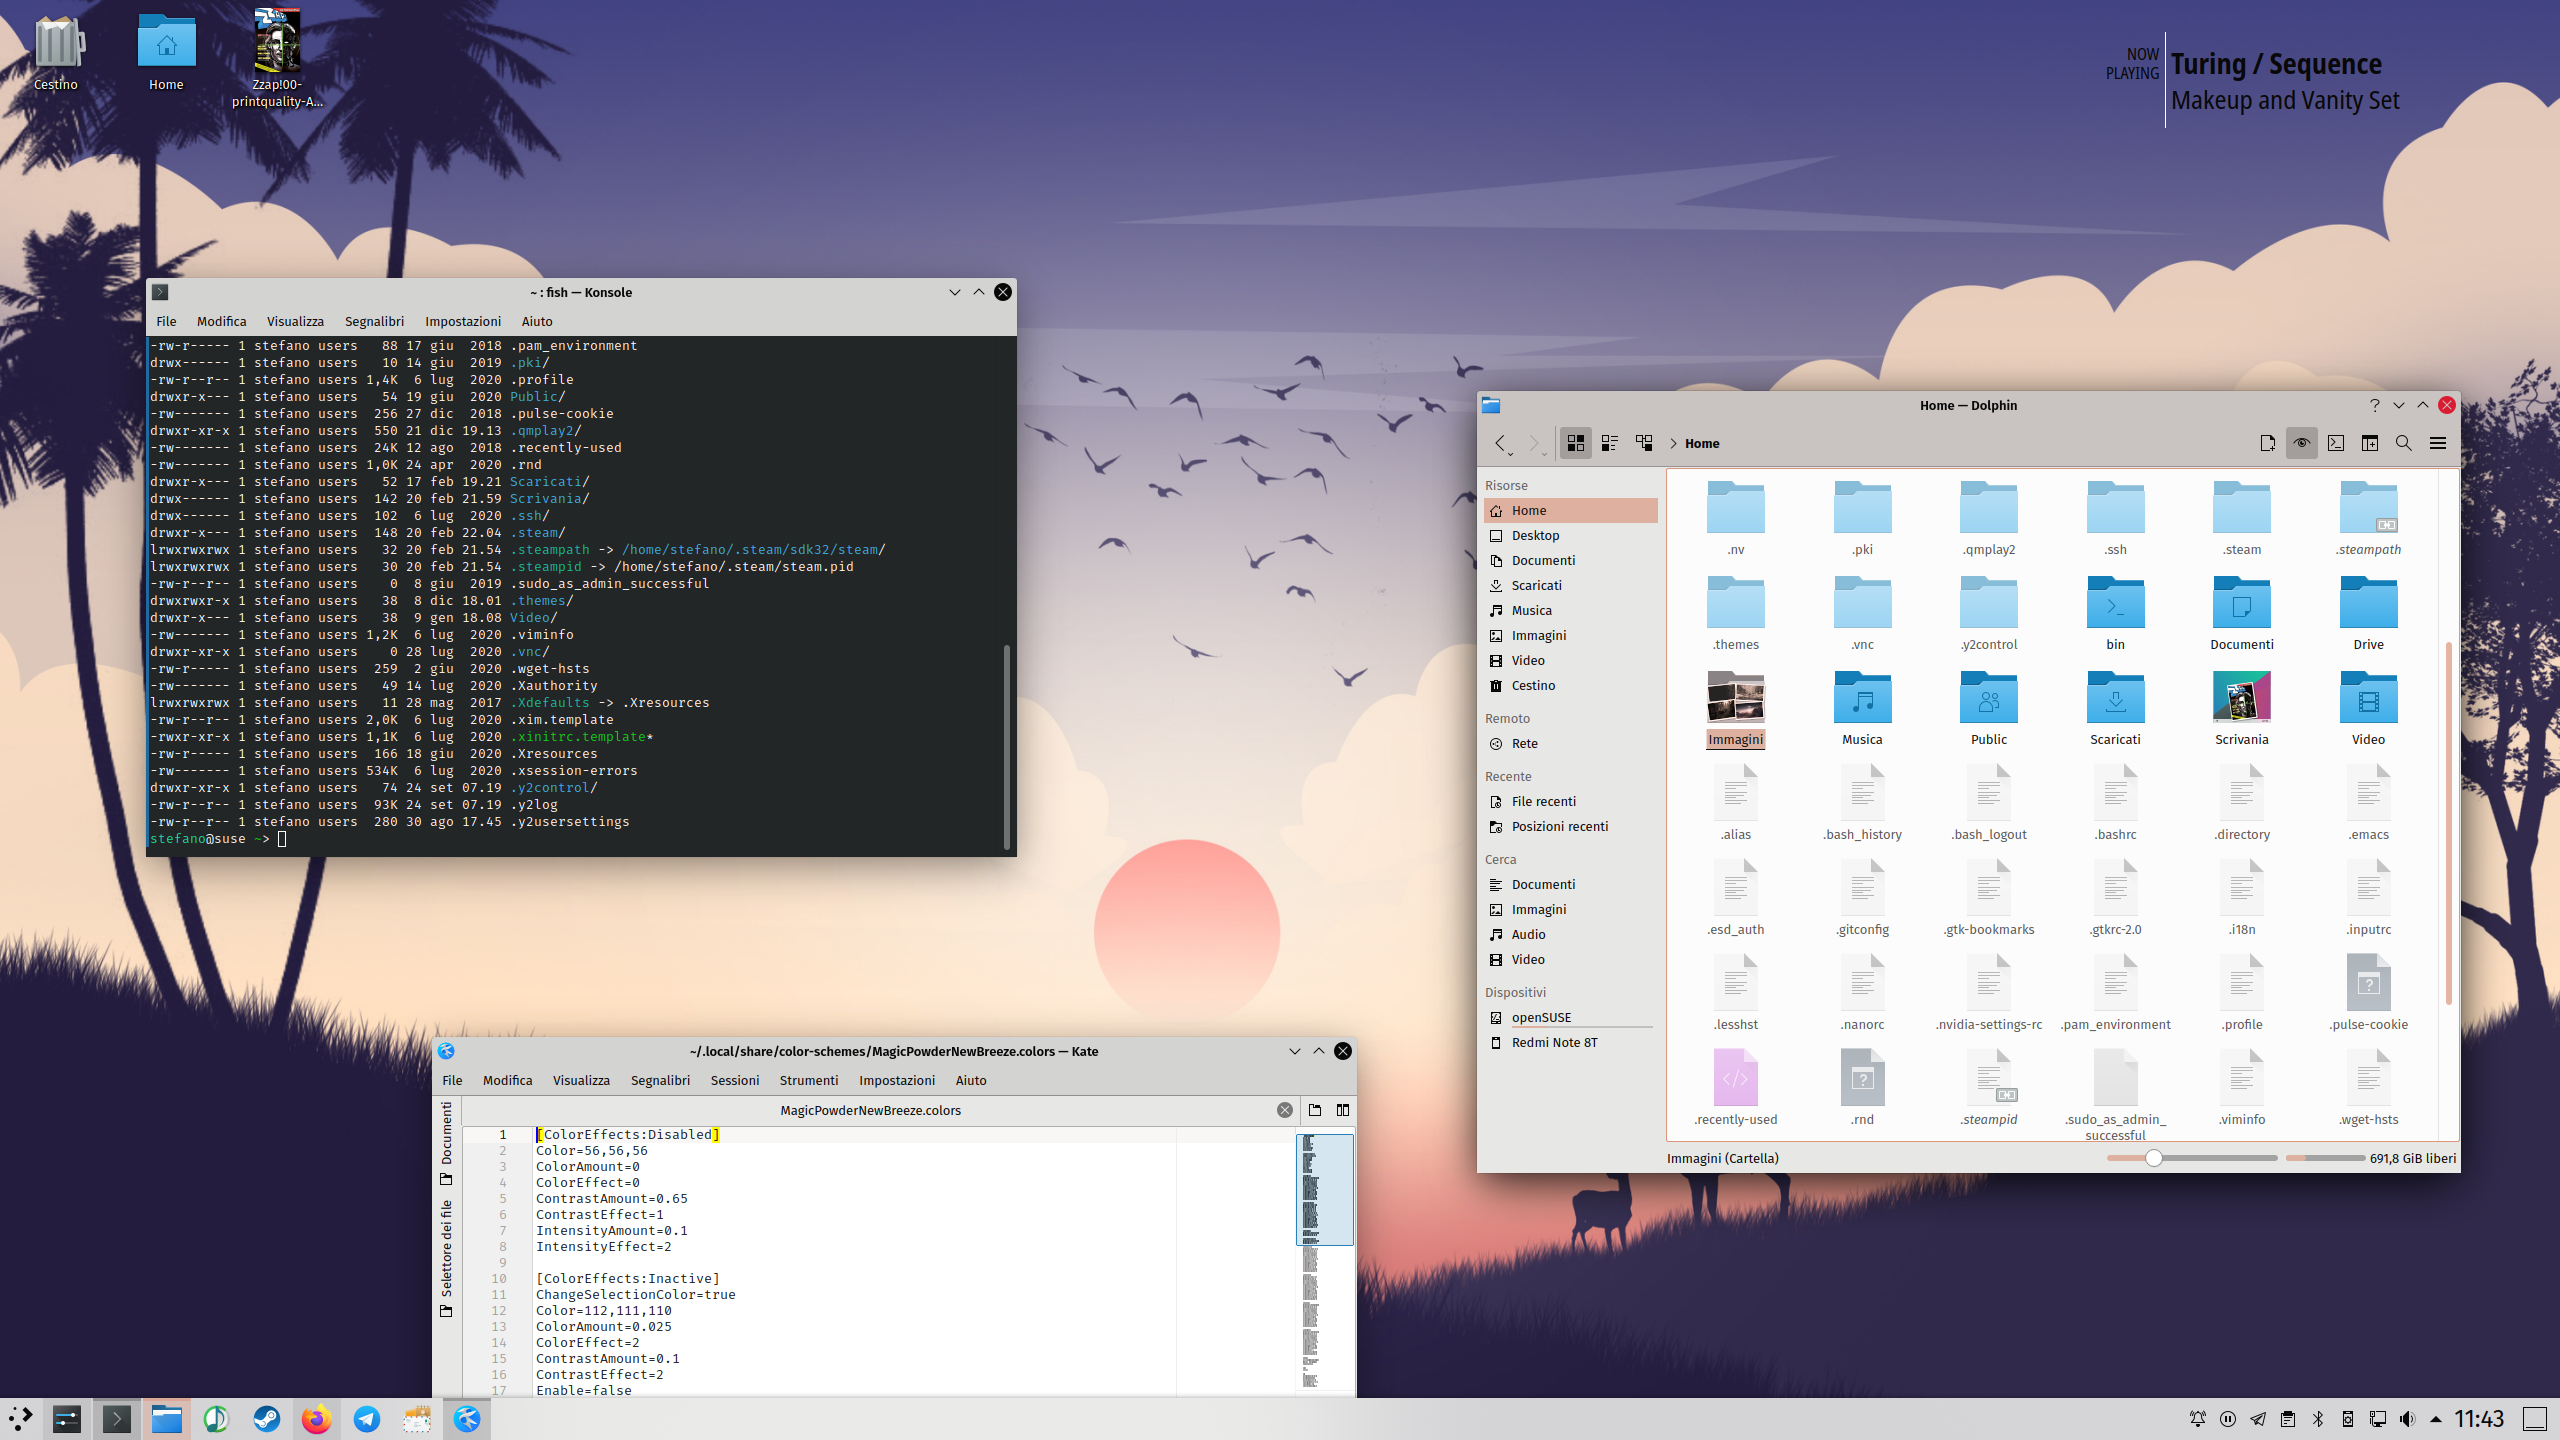Open Telegram from the taskbar
The height and width of the screenshot is (1440, 2560).
click(367, 1418)
